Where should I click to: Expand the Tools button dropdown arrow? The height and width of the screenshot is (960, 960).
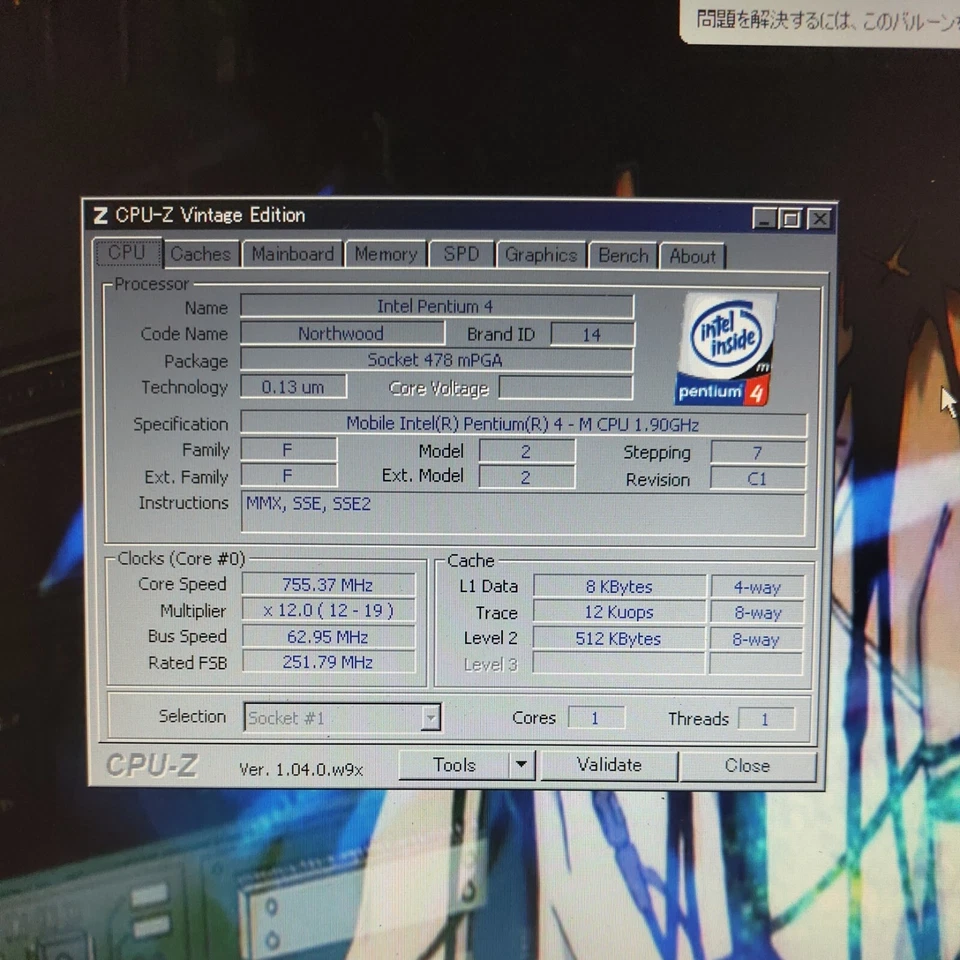[521, 764]
